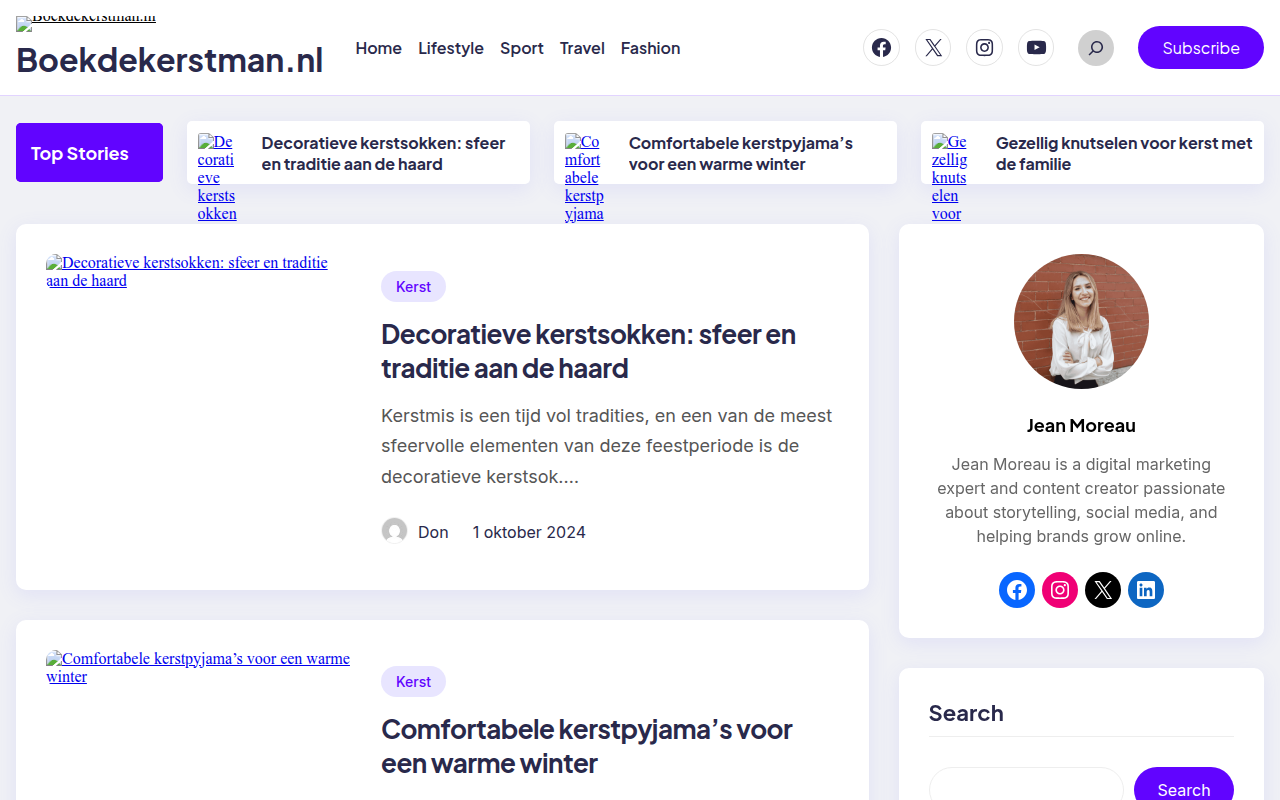Visit Jean Moreau's Facebook profile icon
Image resolution: width=1280 pixels, height=800 pixels.
1017,590
